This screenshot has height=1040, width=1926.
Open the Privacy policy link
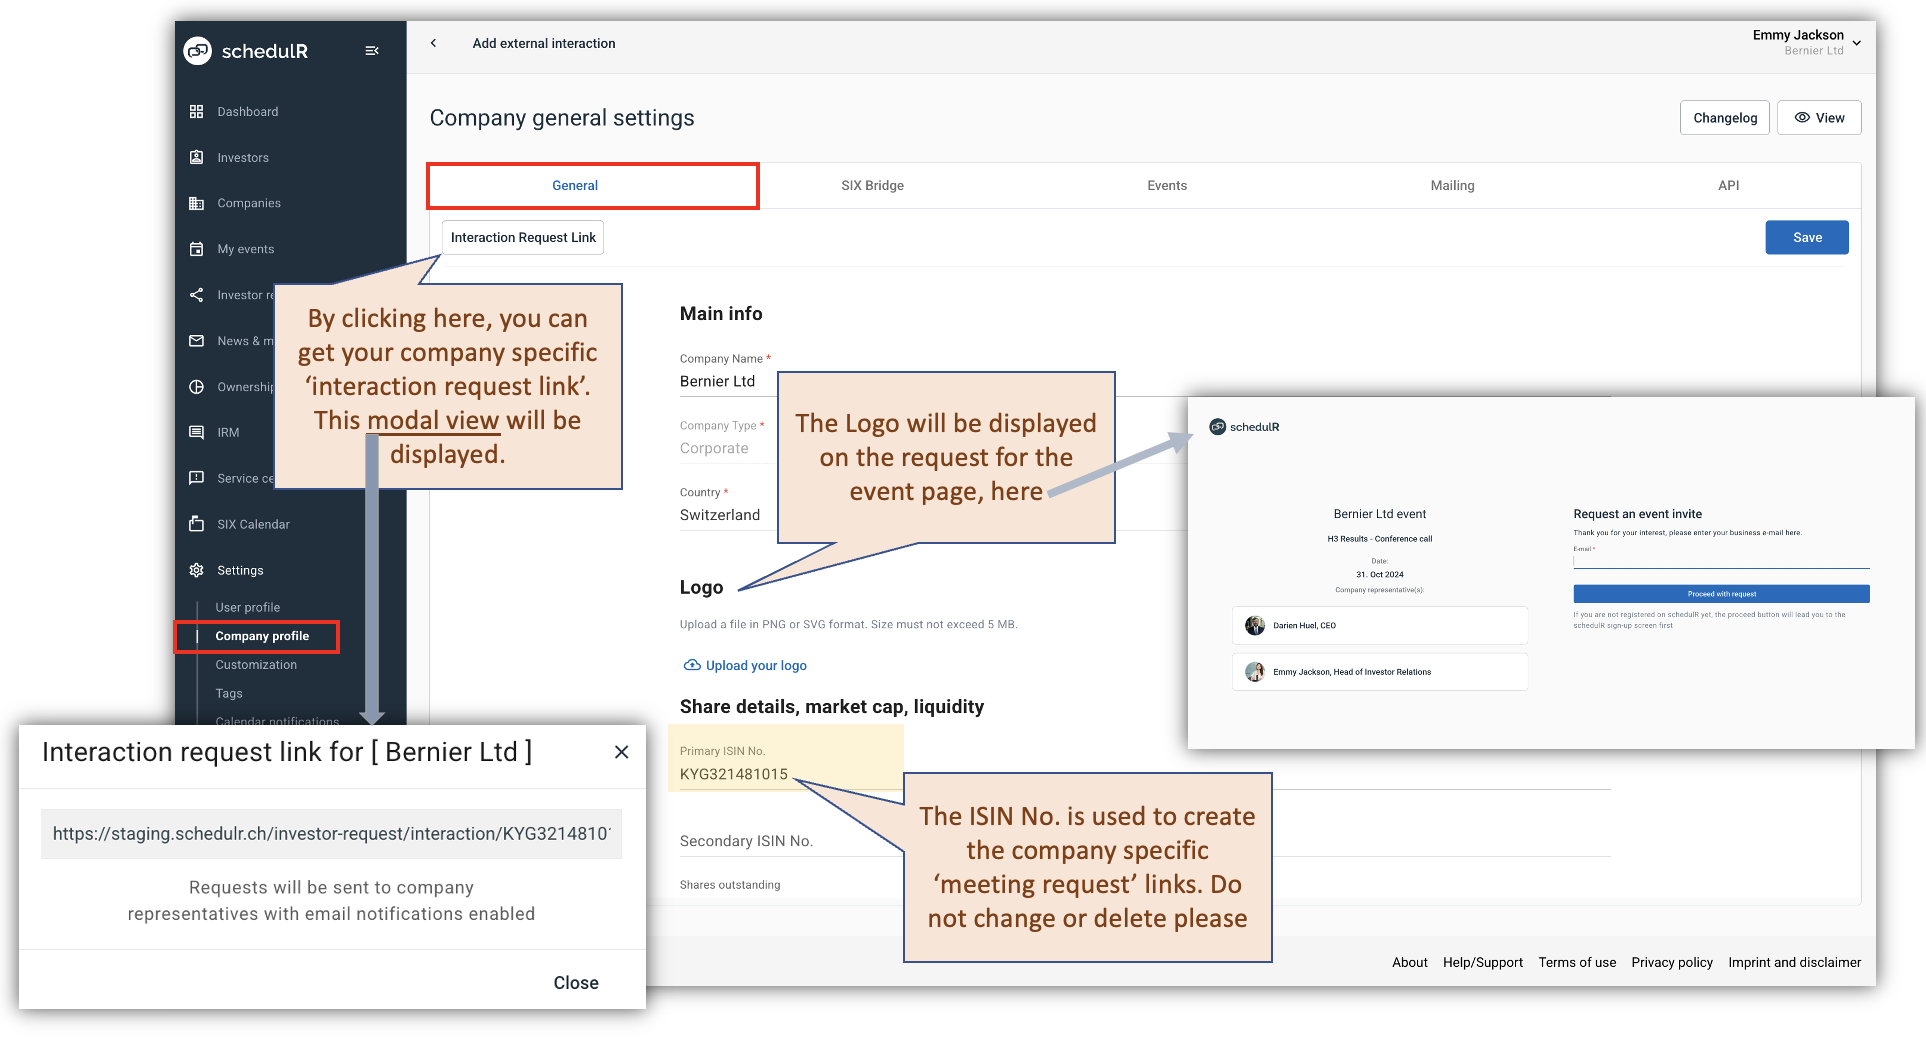tap(1671, 962)
